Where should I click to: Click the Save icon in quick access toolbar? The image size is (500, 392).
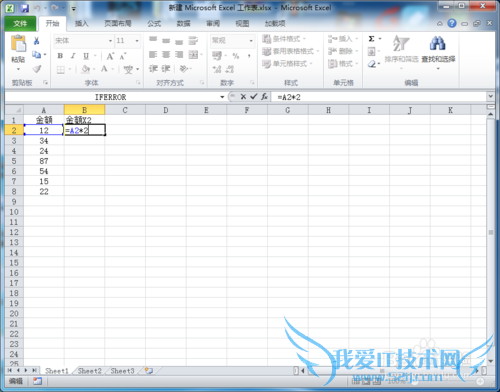24,8
